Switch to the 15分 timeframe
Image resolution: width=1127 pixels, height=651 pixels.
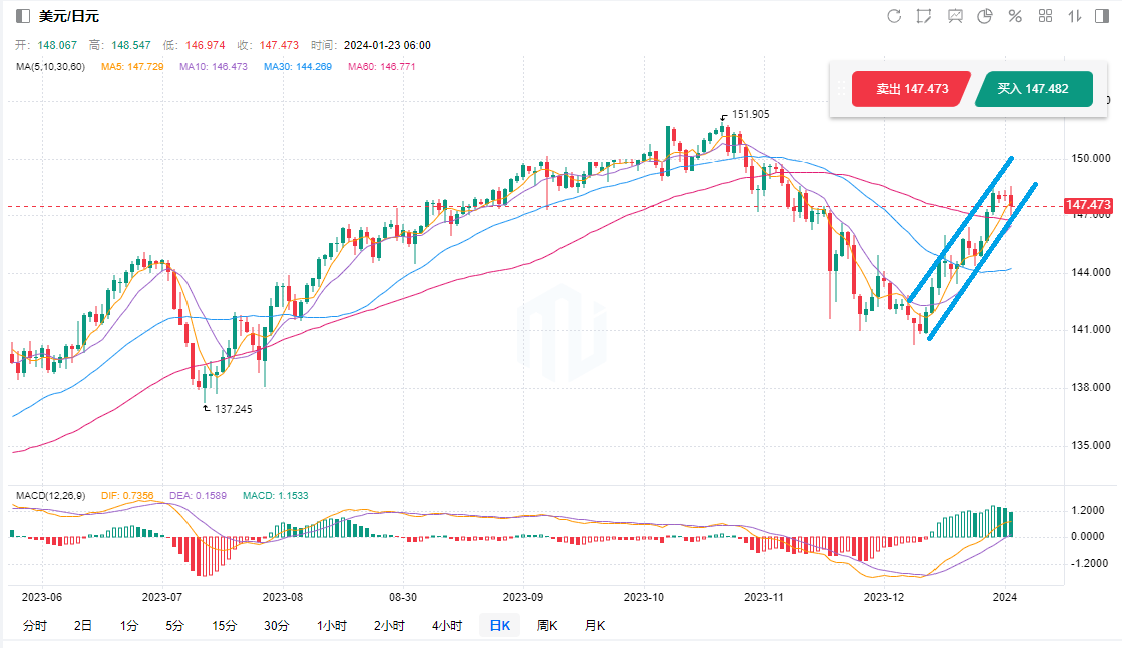tap(224, 626)
